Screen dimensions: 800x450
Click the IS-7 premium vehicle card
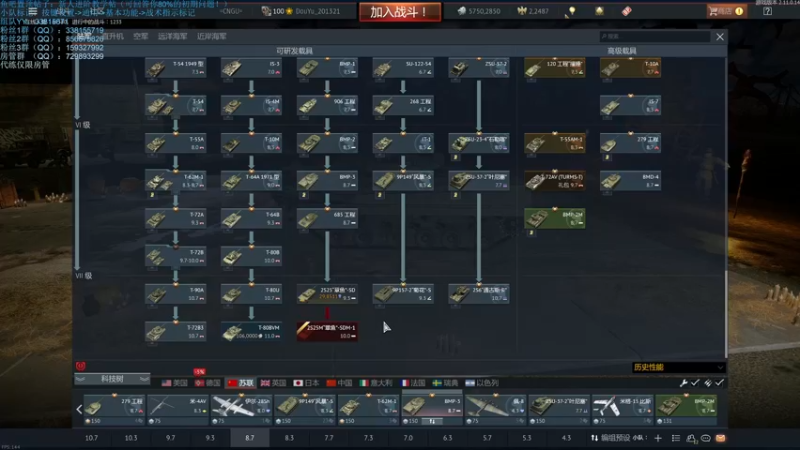(x=631, y=106)
